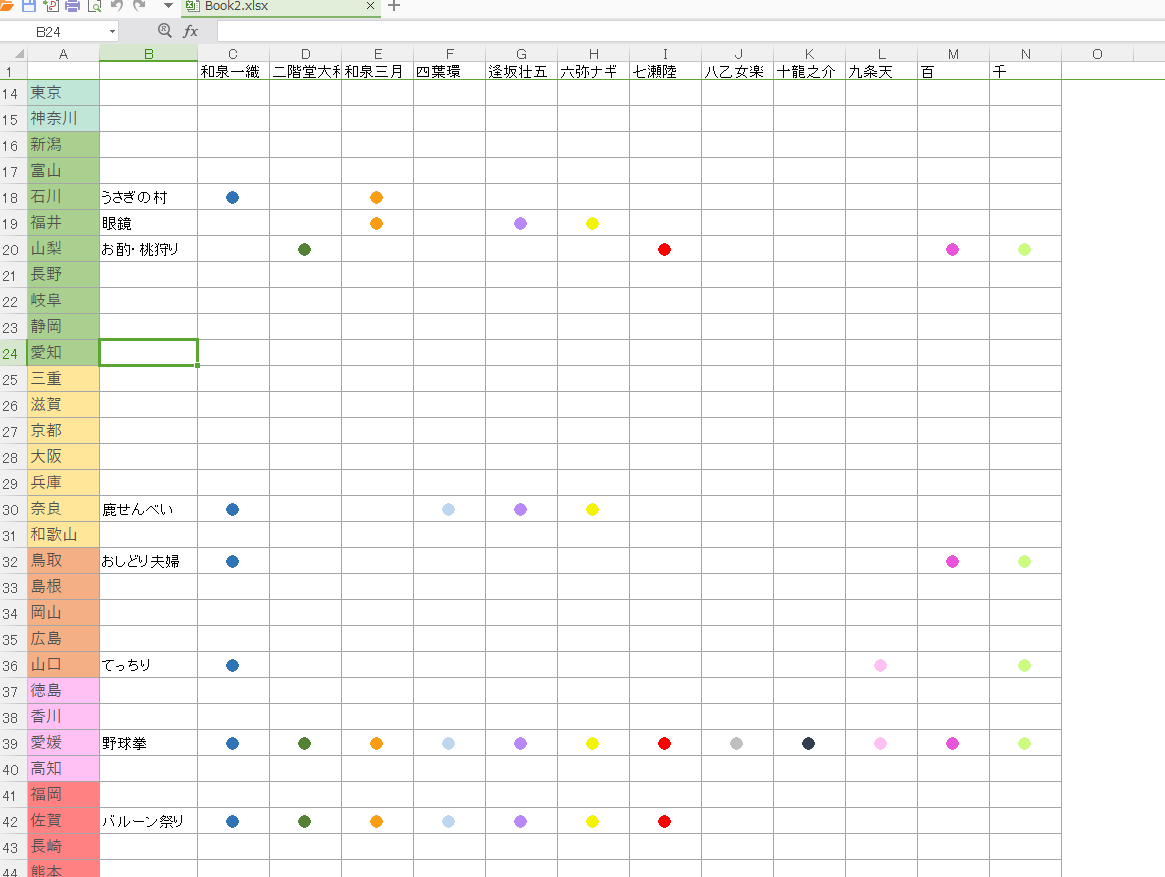
Task: Select column B header
Action: click(149, 54)
